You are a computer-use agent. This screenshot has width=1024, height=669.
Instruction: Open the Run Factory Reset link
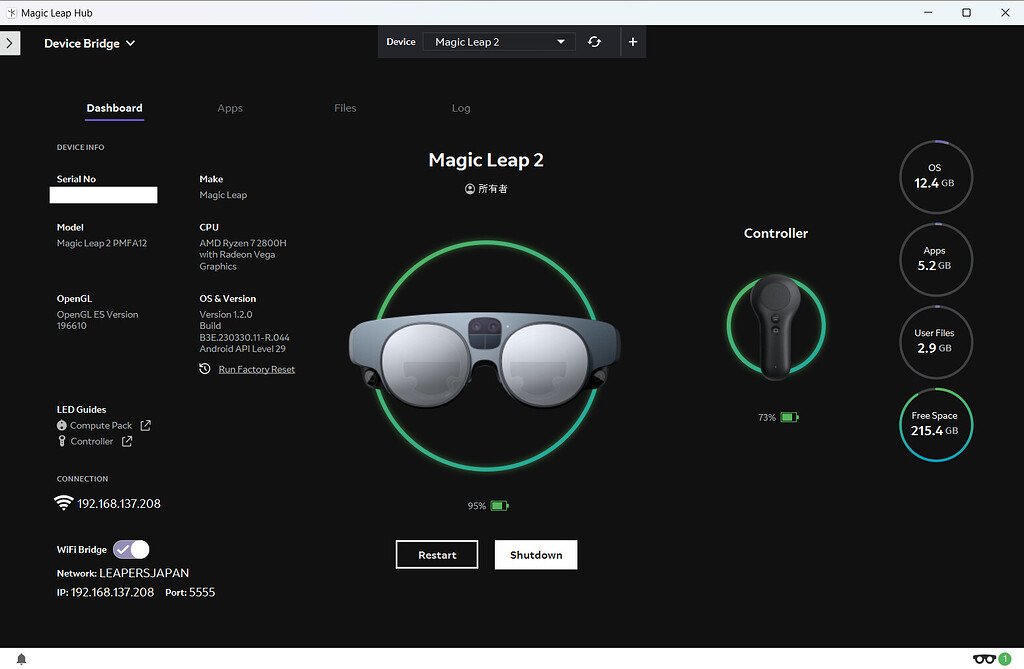click(x=256, y=368)
